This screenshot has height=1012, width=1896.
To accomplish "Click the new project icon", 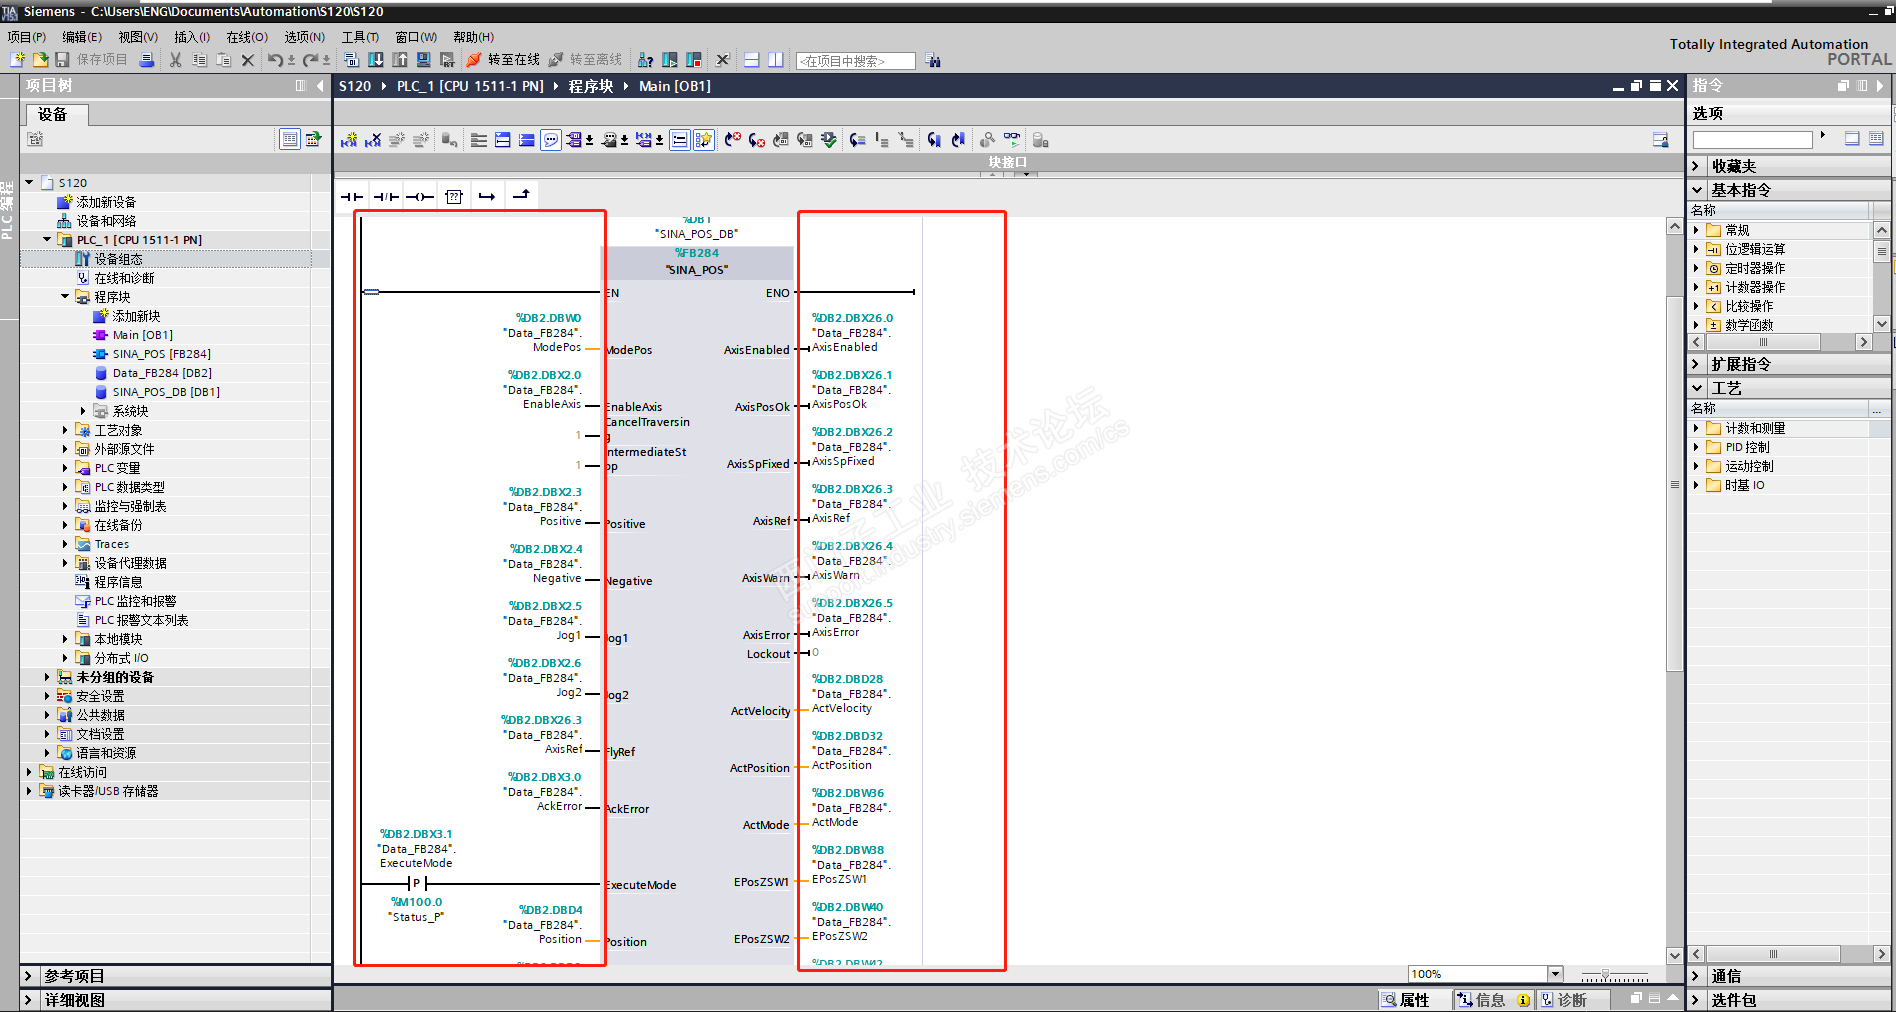I will [17, 60].
